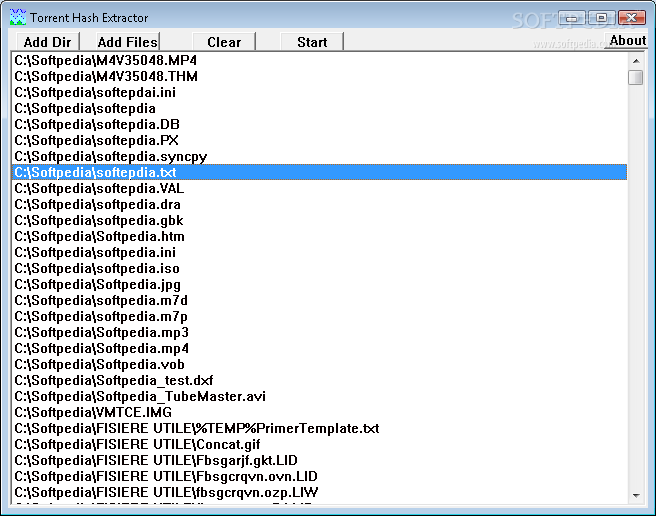Select the softepdia.PX entry

point(319,140)
